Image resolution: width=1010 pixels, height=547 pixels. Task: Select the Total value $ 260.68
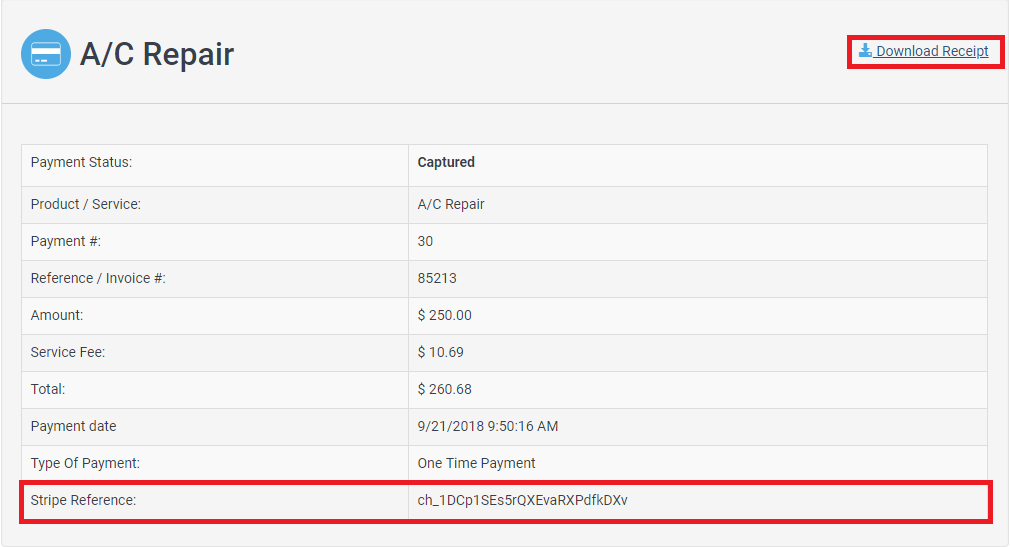click(x=444, y=389)
